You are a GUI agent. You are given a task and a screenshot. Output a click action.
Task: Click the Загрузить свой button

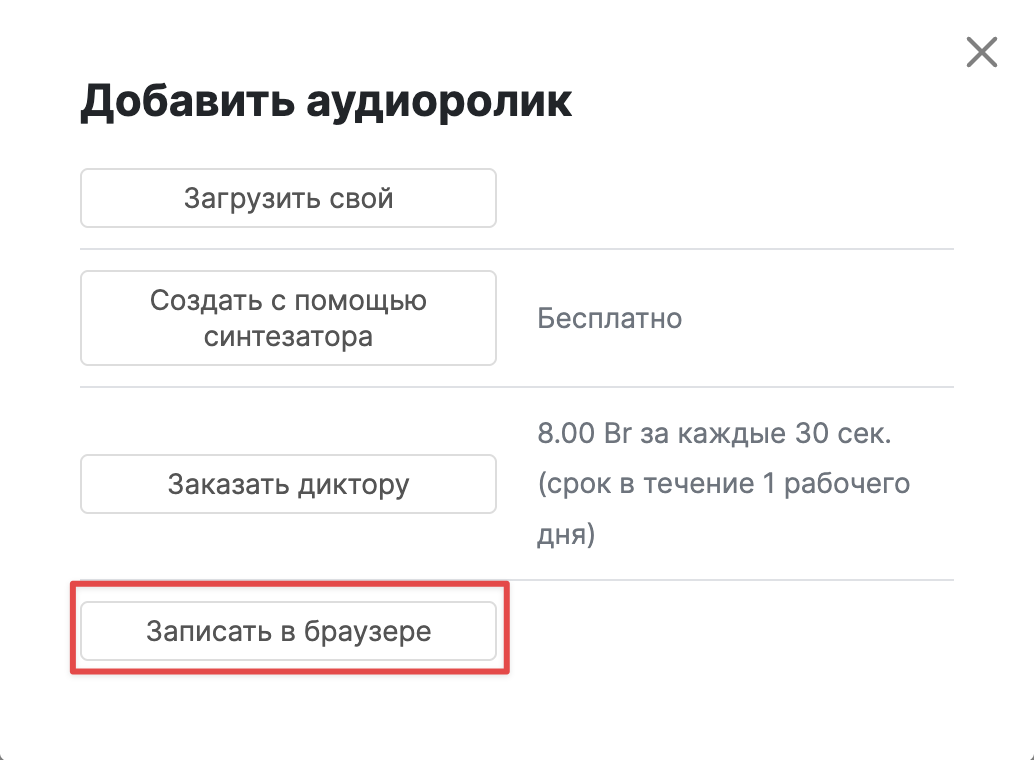tap(288, 198)
